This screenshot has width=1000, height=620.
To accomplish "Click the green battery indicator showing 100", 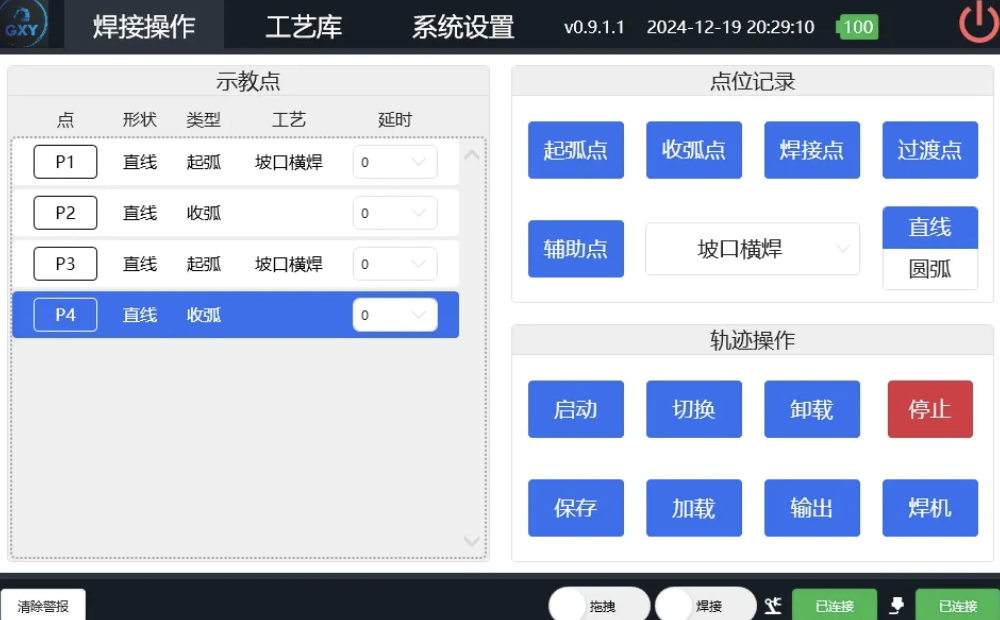I will point(857,27).
